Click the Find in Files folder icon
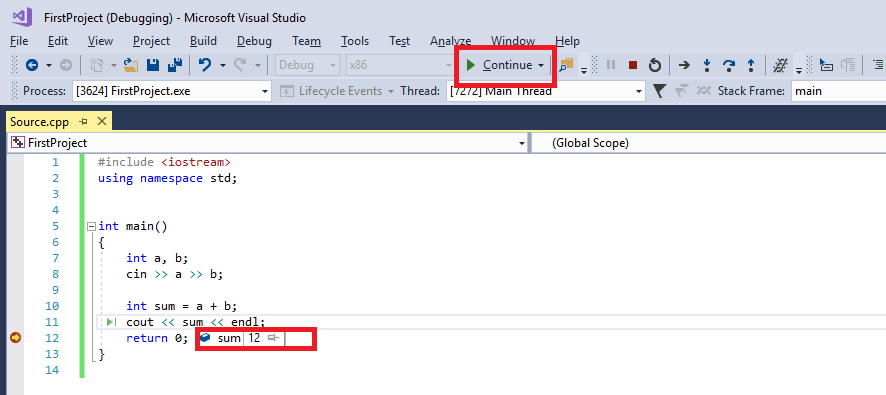 (566, 66)
